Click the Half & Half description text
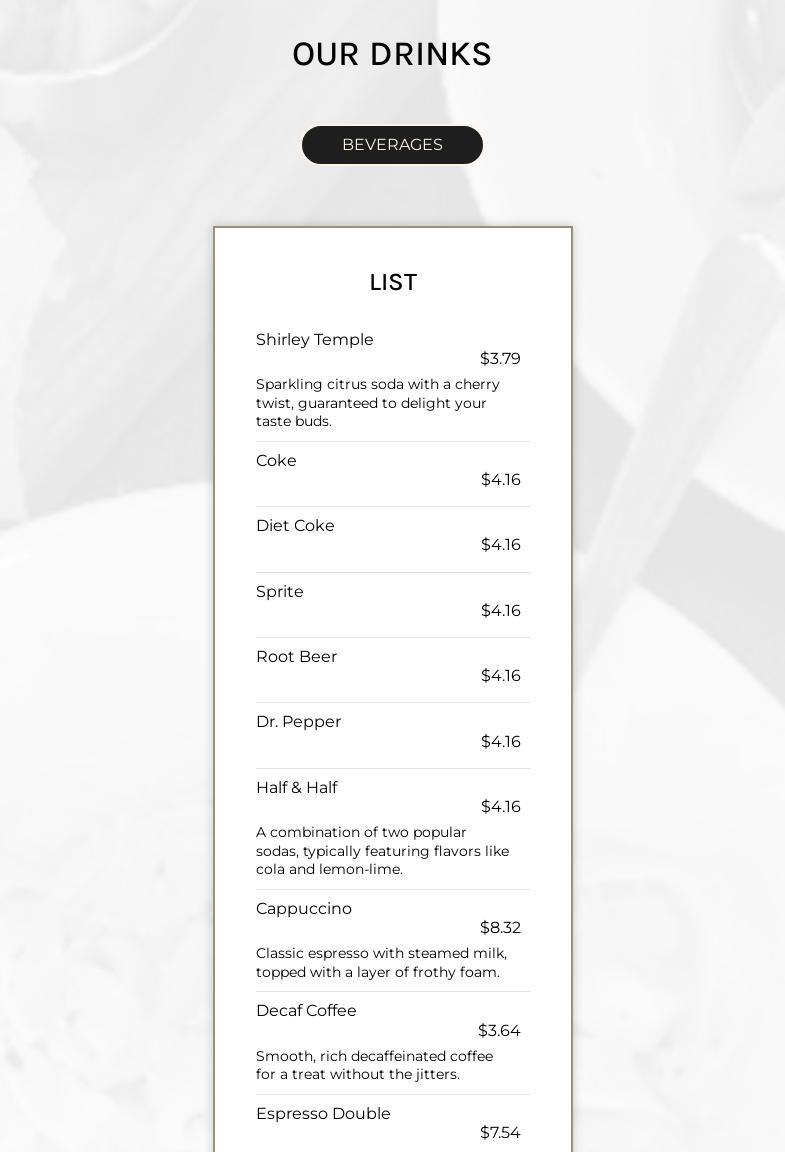This screenshot has height=1152, width=785. [x=383, y=850]
